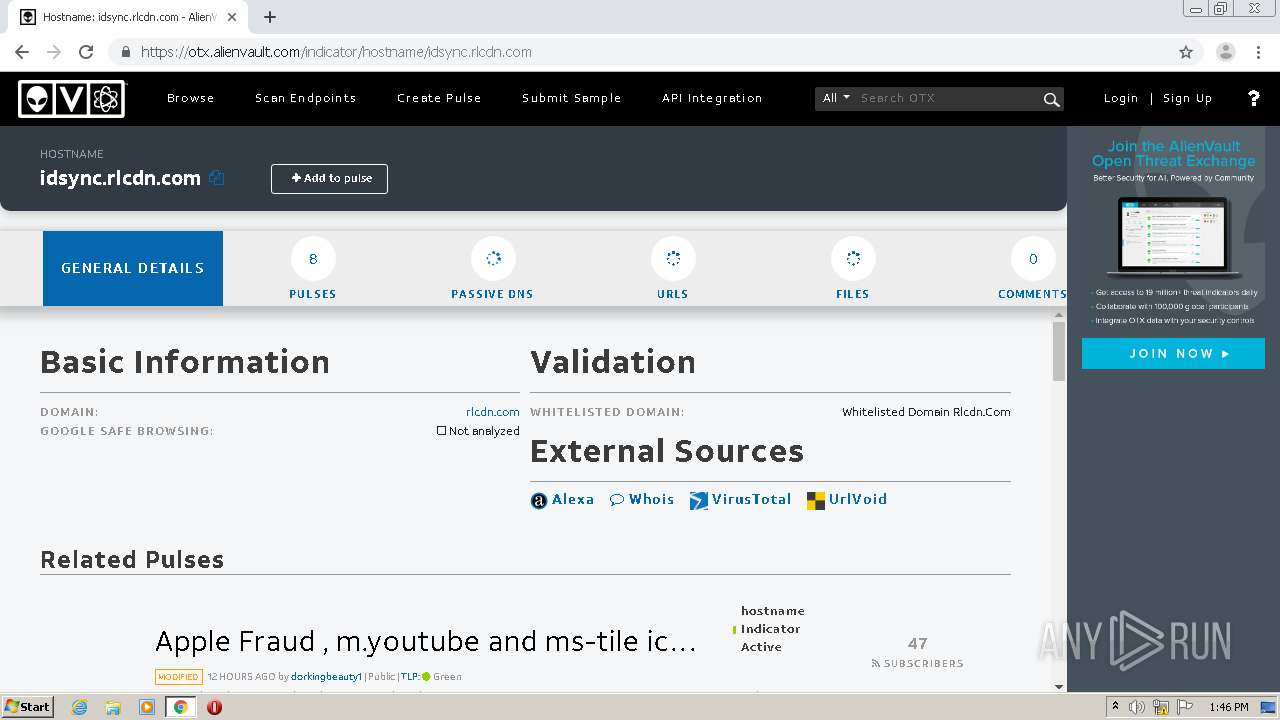Open the Chrome three-dot menu
This screenshot has height=720, width=1280.
(x=1258, y=52)
